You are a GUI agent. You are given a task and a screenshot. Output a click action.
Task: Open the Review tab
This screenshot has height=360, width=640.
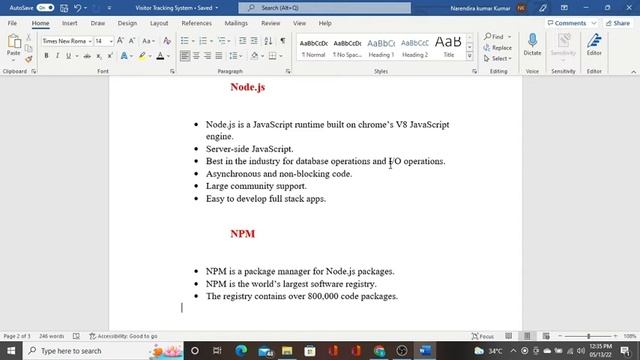pyautogui.click(x=270, y=23)
